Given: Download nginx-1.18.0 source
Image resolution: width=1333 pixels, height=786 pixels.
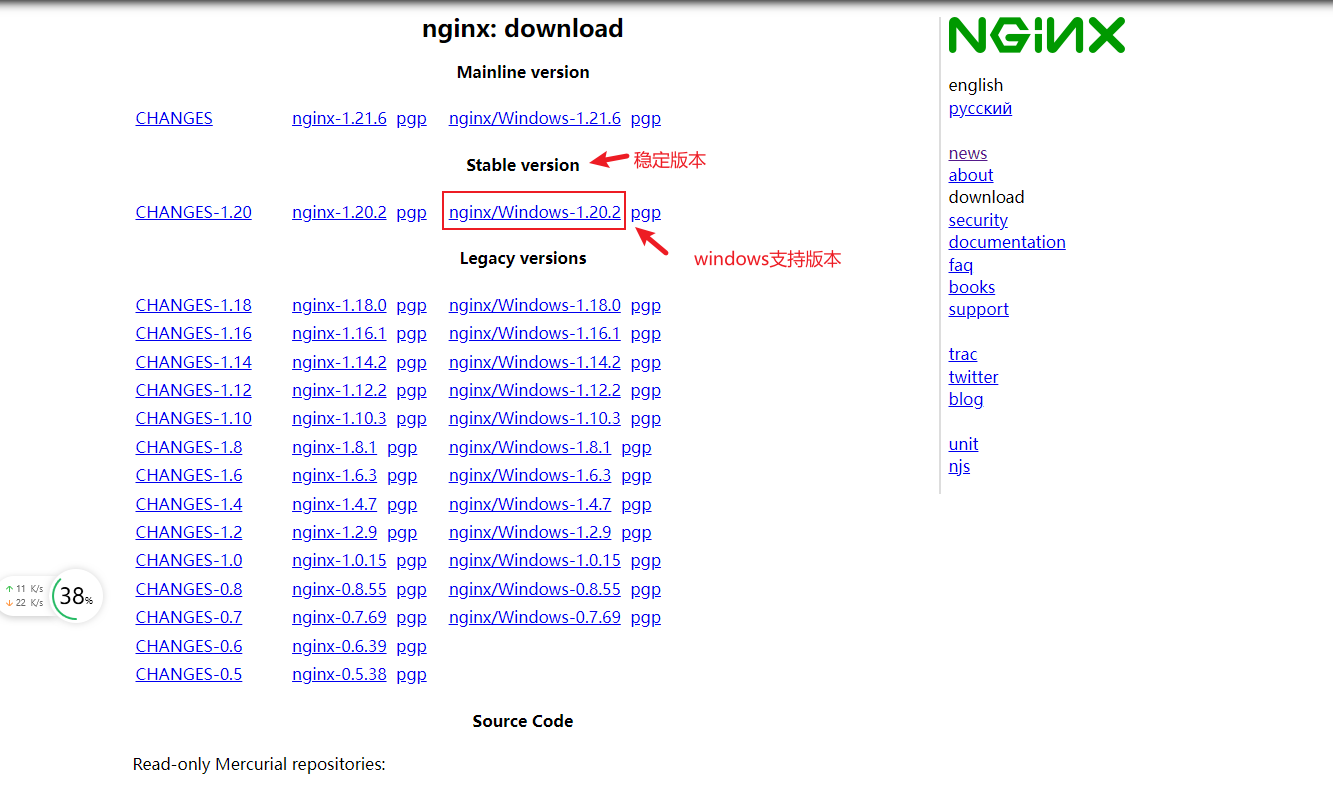Looking at the screenshot, I should click(x=339, y=305).
